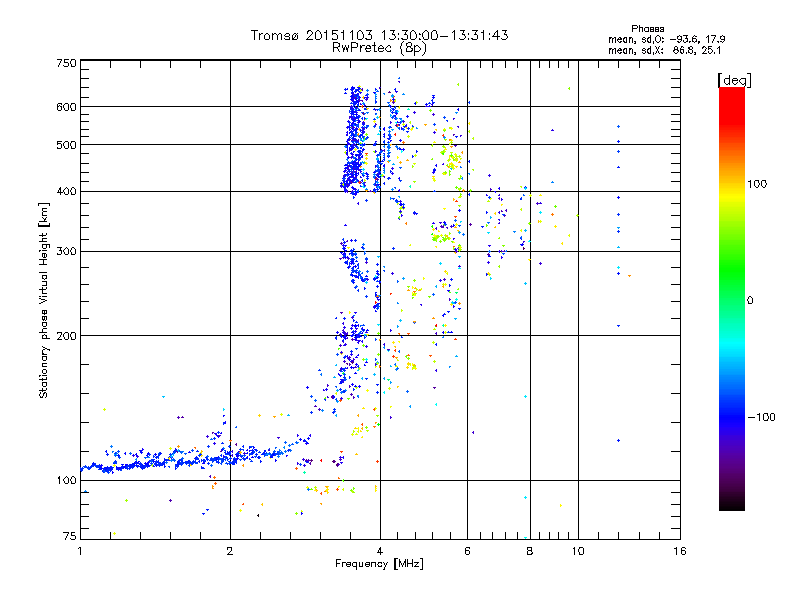Viewport: 800px width, 600px height.
Task: Click the y-axis tick label '600'
Action: click(66, 107)
